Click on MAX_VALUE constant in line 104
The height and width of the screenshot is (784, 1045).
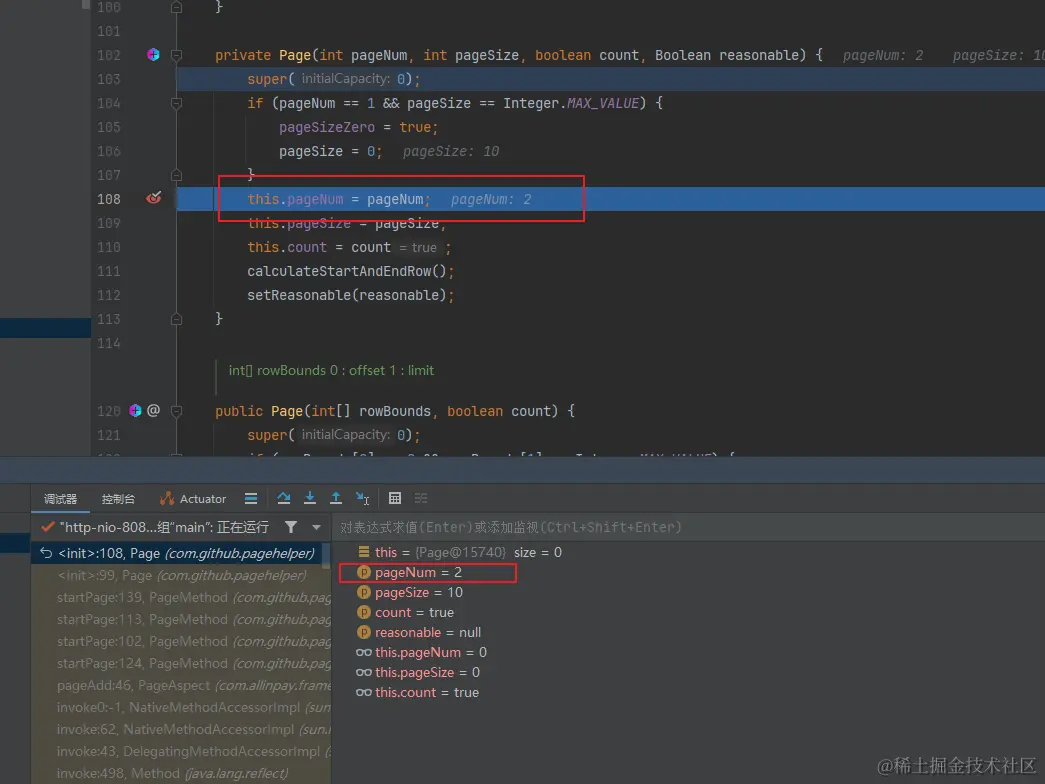[602, 103]
